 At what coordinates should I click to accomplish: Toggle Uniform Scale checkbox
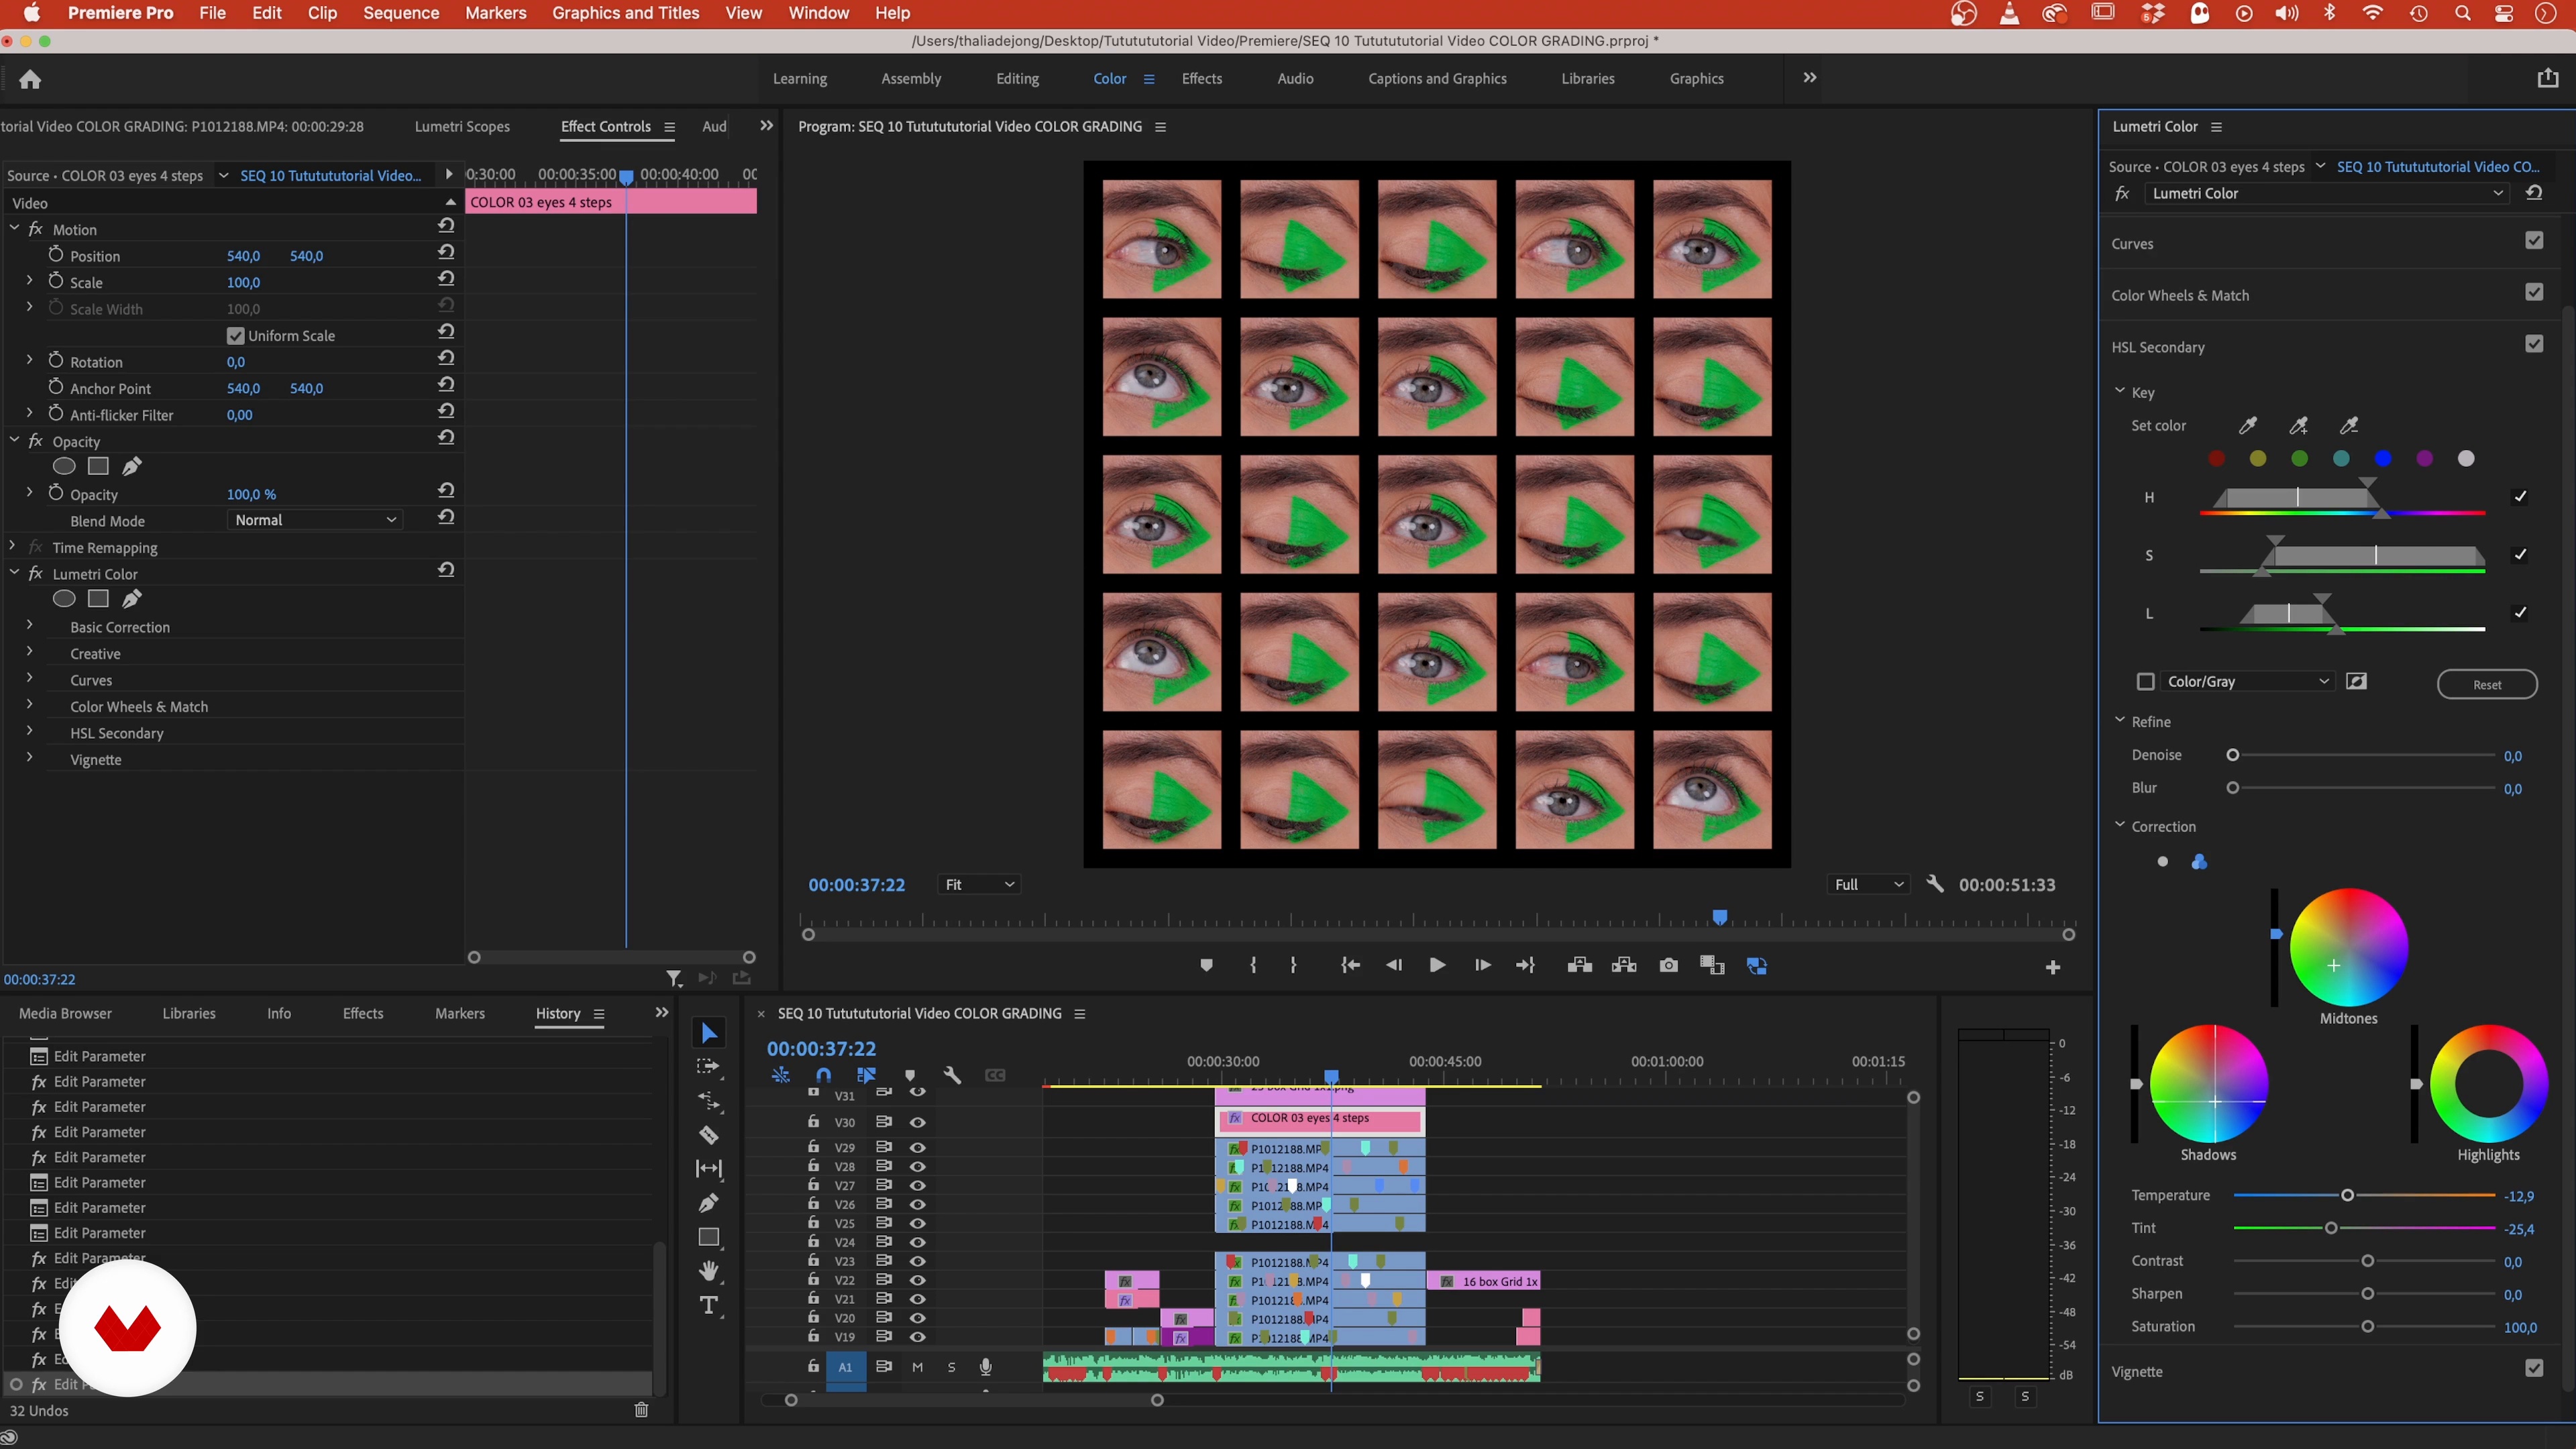coord(236,336)
